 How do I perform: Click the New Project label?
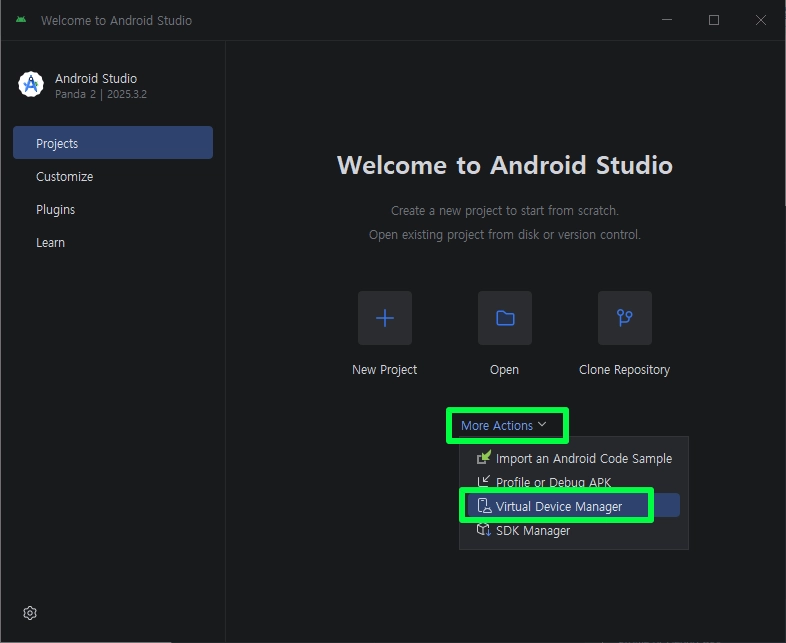[384, 370]
